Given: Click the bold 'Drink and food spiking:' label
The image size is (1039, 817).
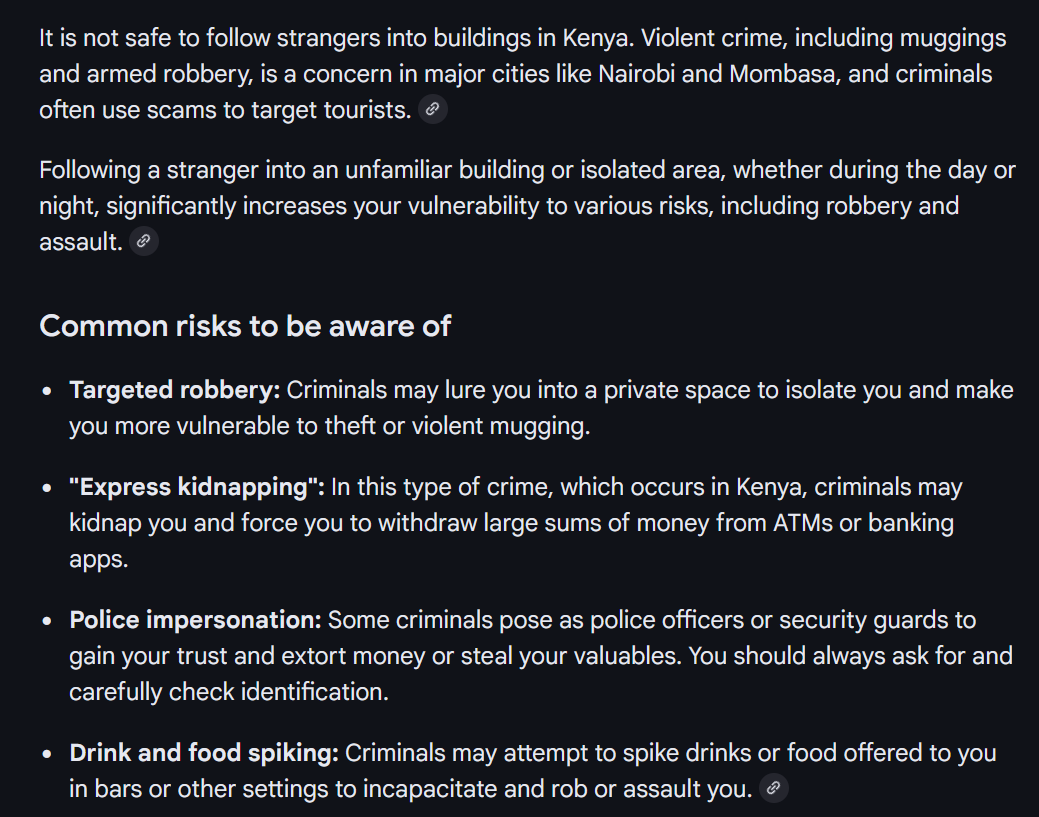Looking at the screenshot, I should (x=204, y=753).
